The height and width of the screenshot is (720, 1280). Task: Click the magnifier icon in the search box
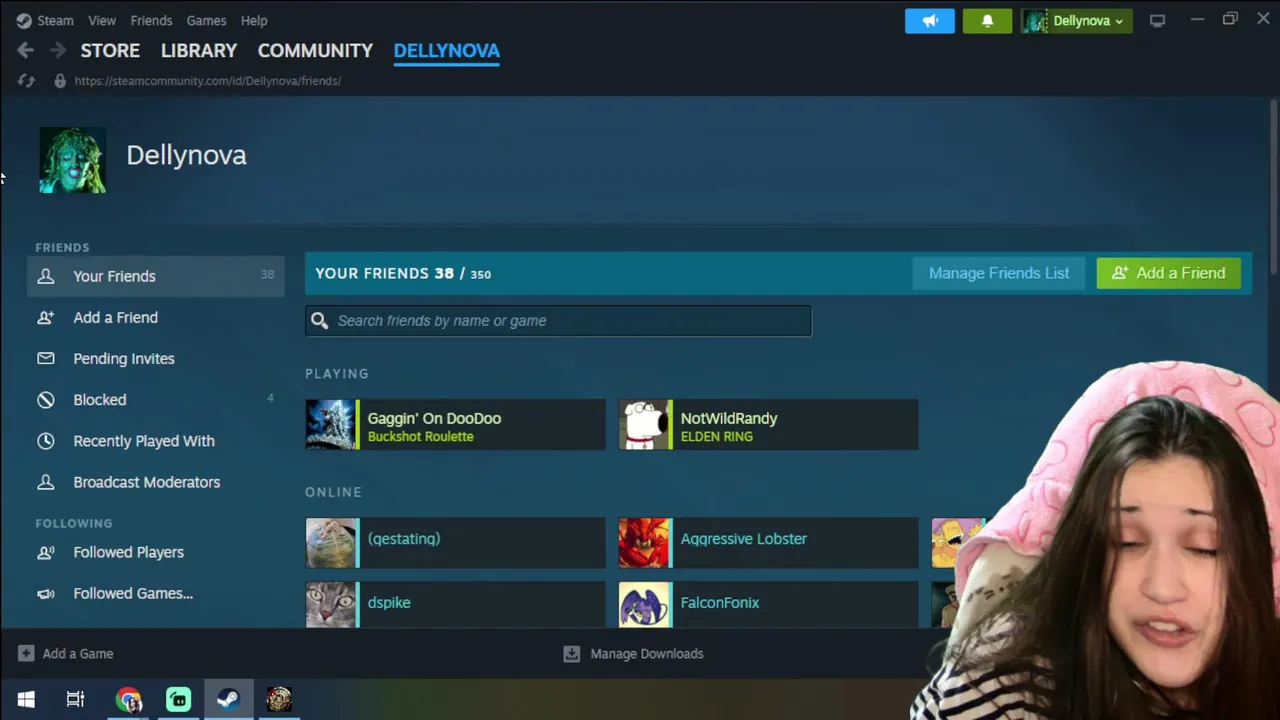[319, 320]
